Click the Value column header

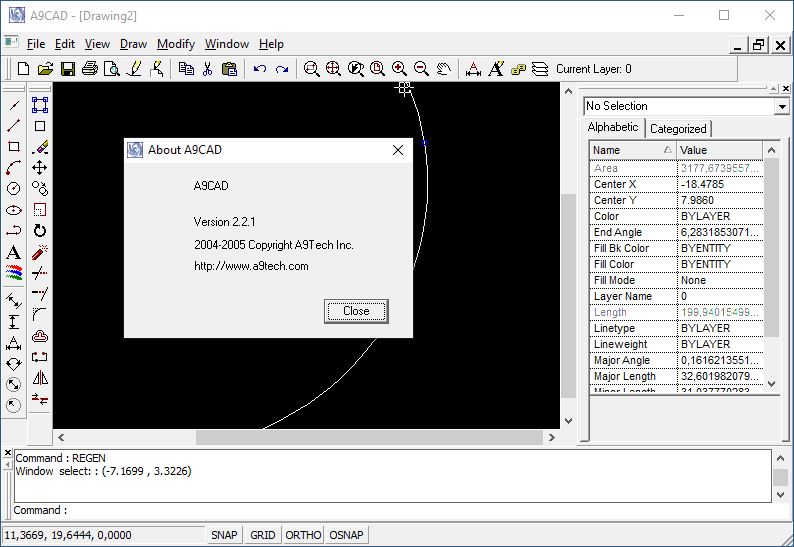click(x=720, y=150)
